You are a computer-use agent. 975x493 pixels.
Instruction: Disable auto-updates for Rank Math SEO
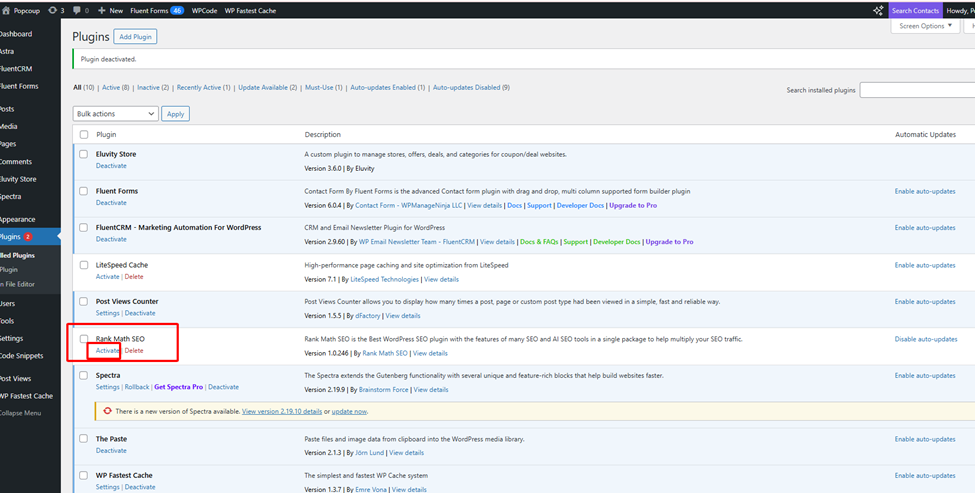point(926,339)
